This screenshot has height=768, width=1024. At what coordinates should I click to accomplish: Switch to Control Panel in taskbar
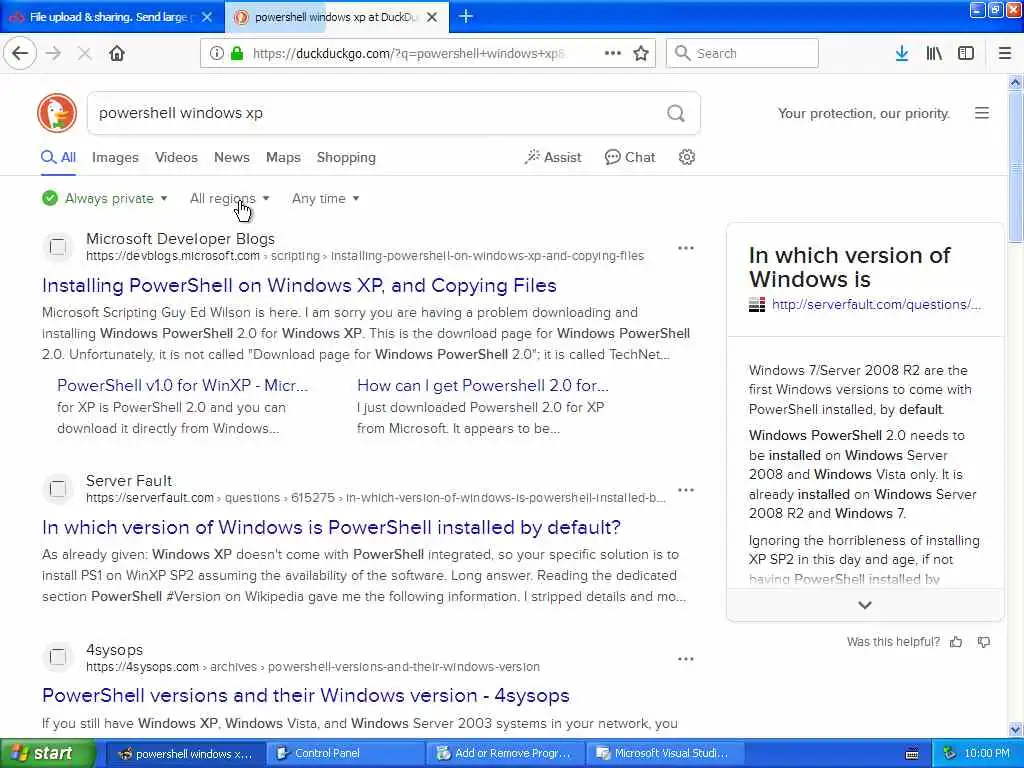click(347, 754)
